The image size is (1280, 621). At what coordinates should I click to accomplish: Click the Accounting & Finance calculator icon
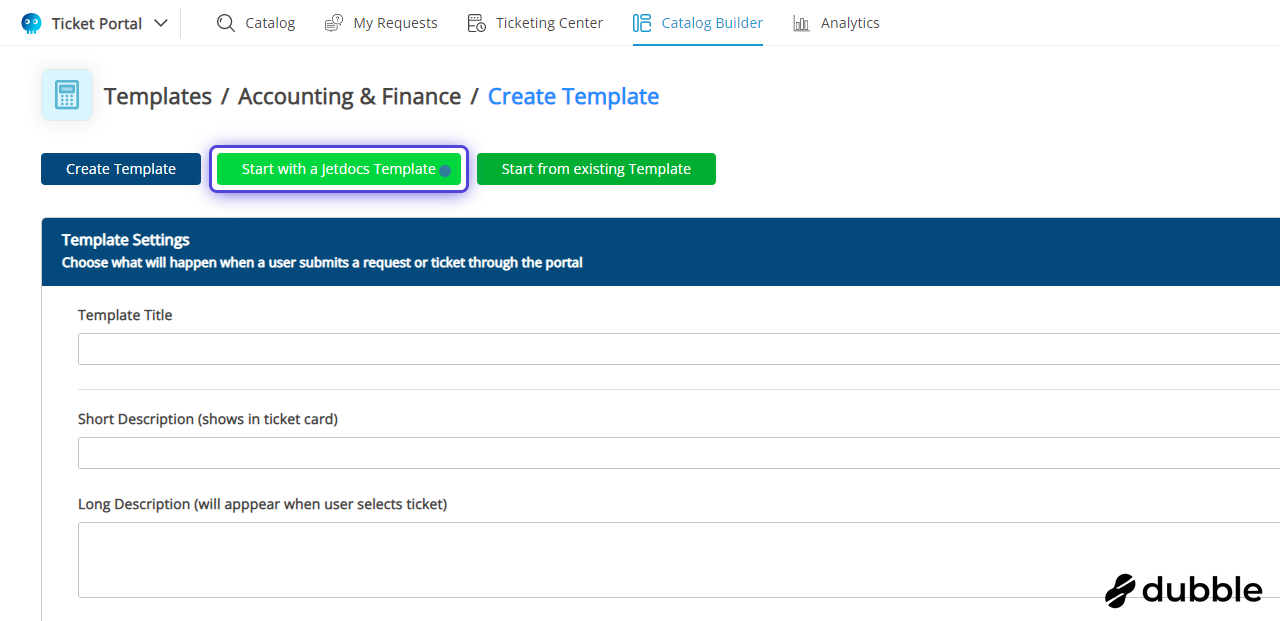click(67, 95)
